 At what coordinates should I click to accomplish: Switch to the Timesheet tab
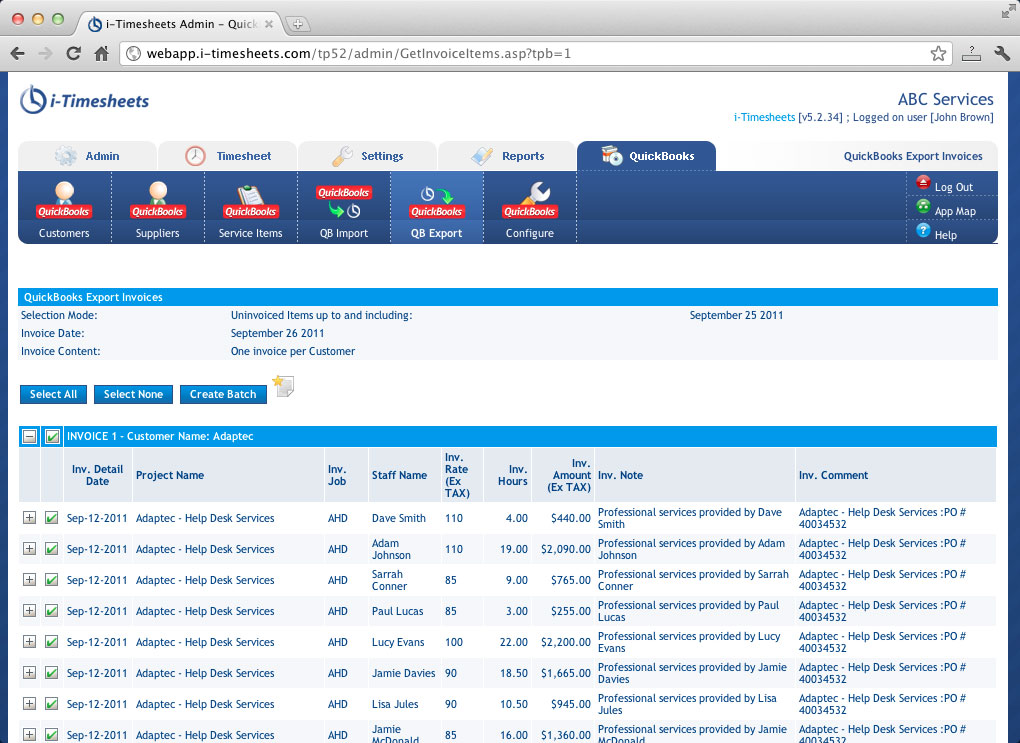coord(228,156)
